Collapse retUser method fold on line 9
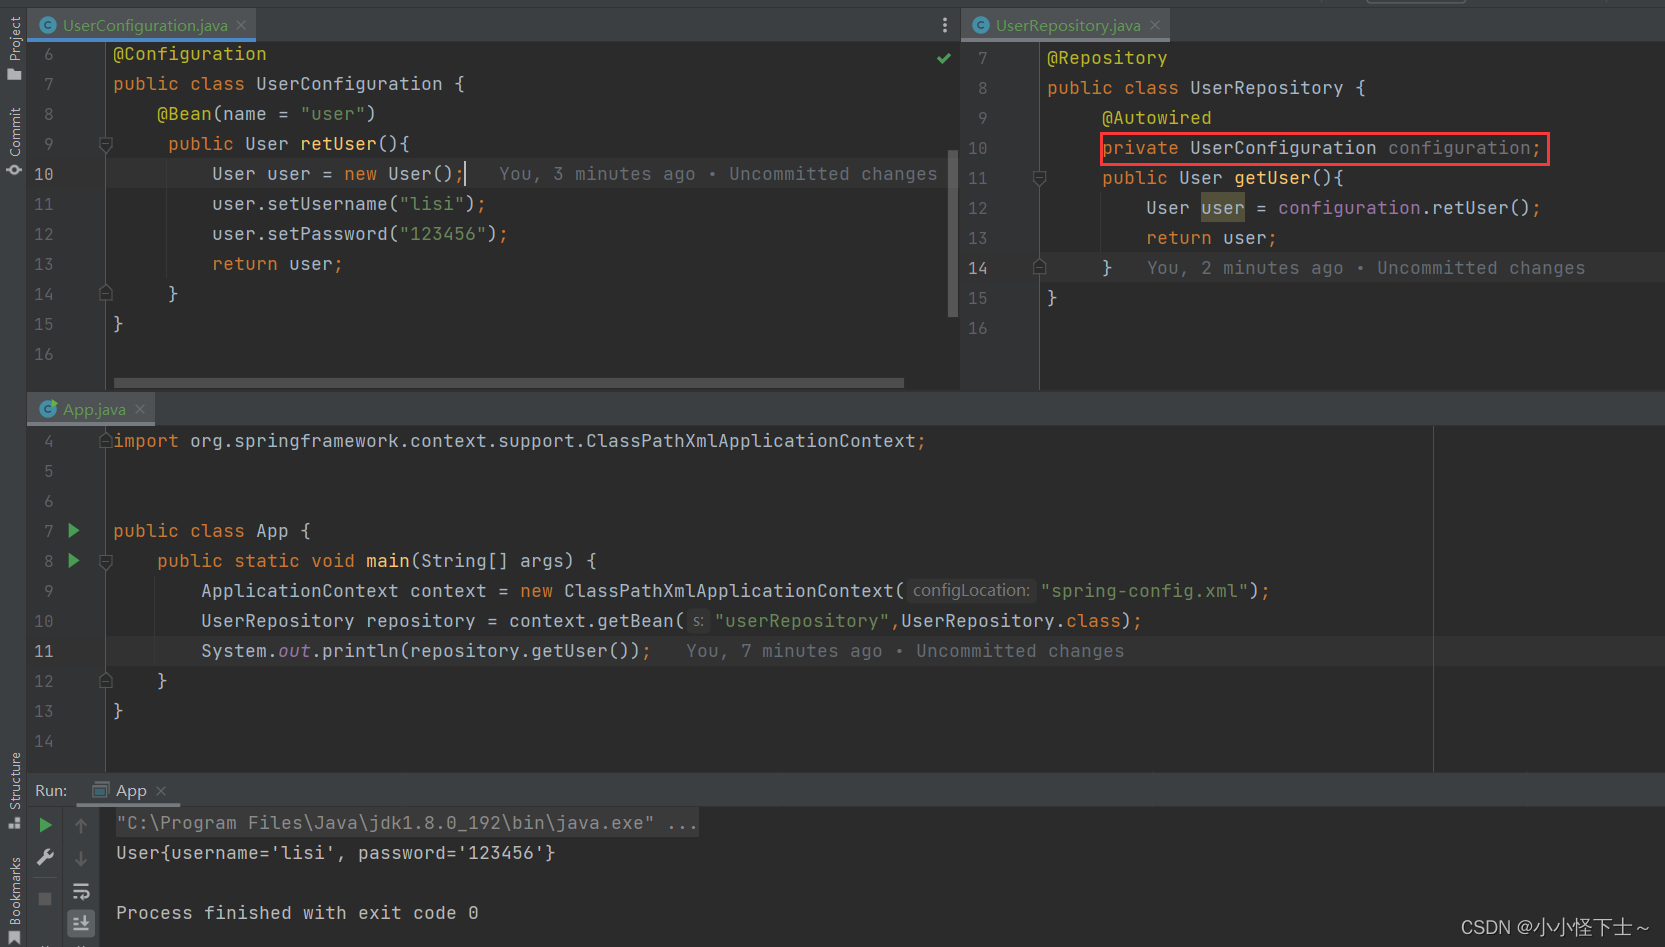Screen dimensions: 1665x947 106,144
